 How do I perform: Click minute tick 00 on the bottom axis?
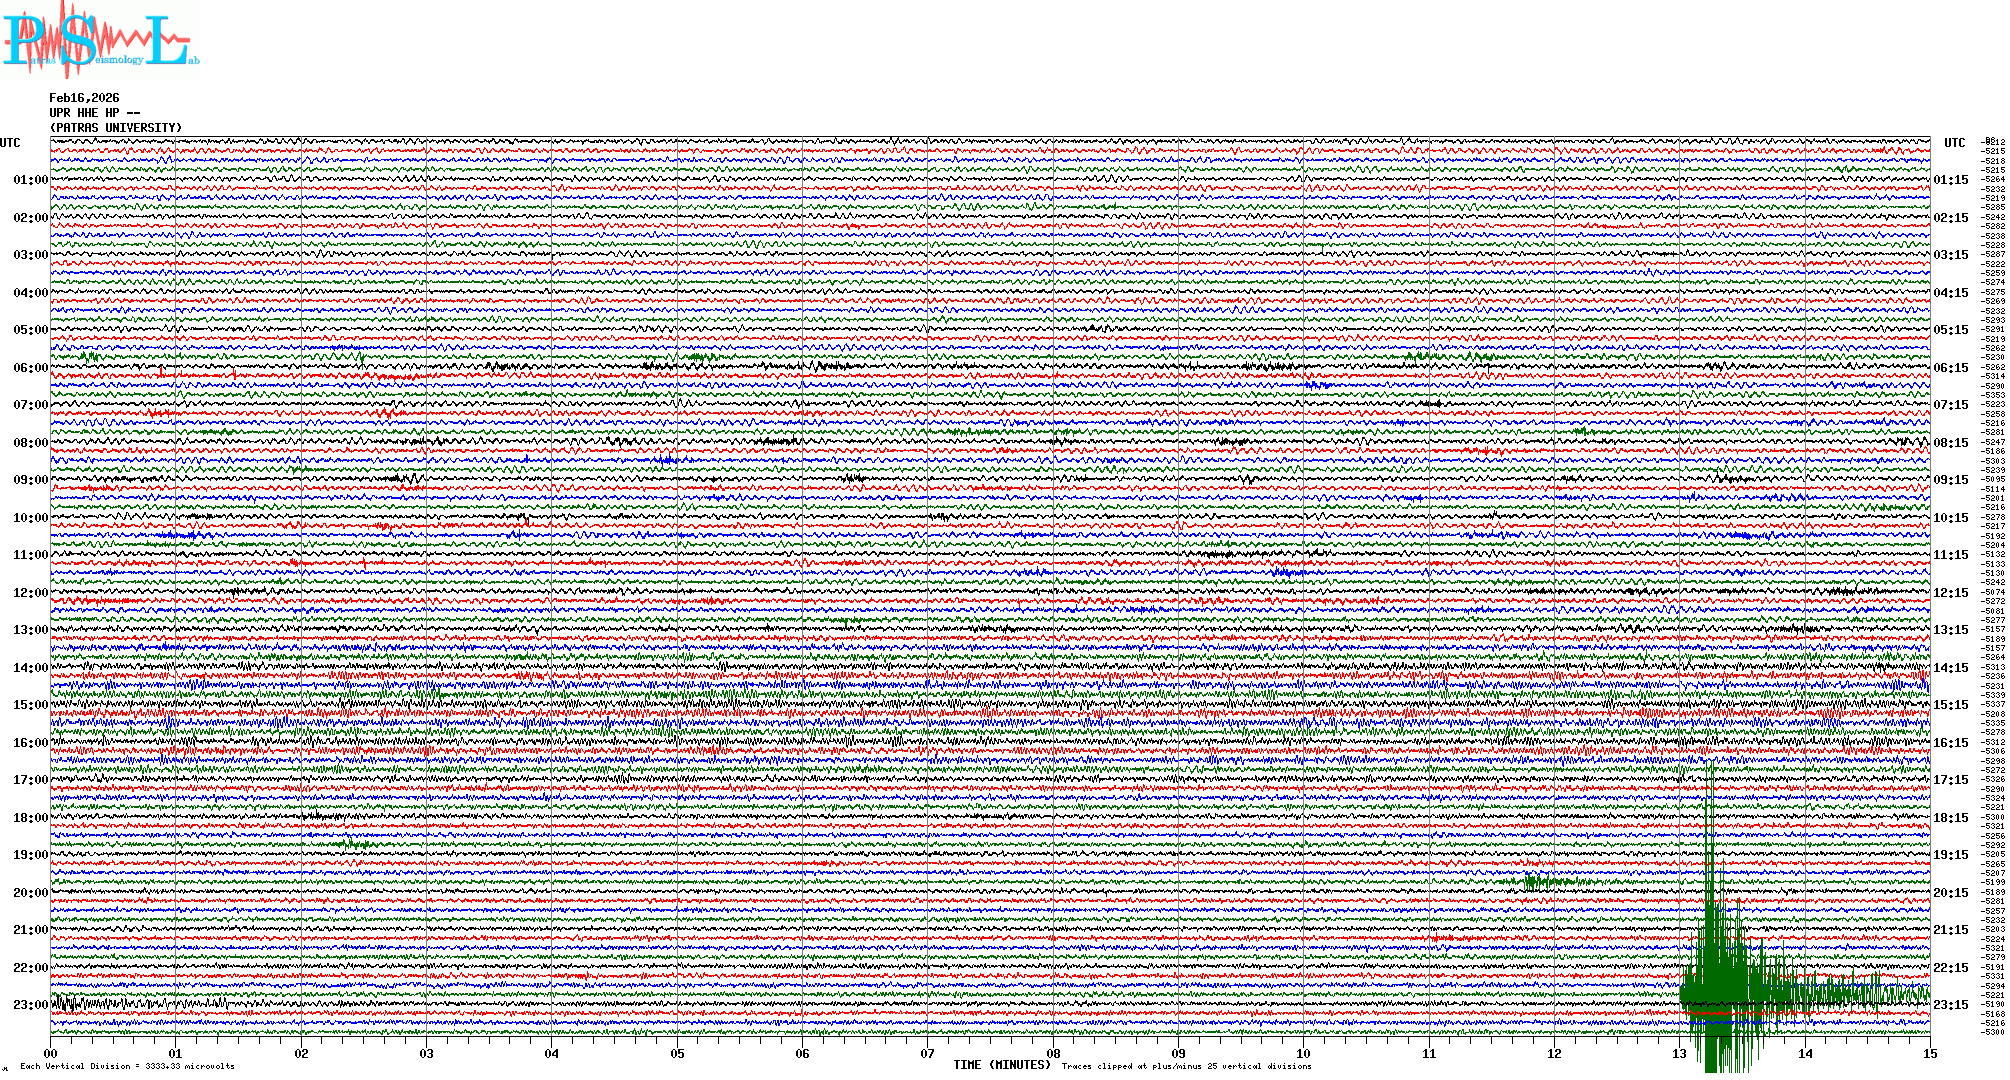[51, 1053]
